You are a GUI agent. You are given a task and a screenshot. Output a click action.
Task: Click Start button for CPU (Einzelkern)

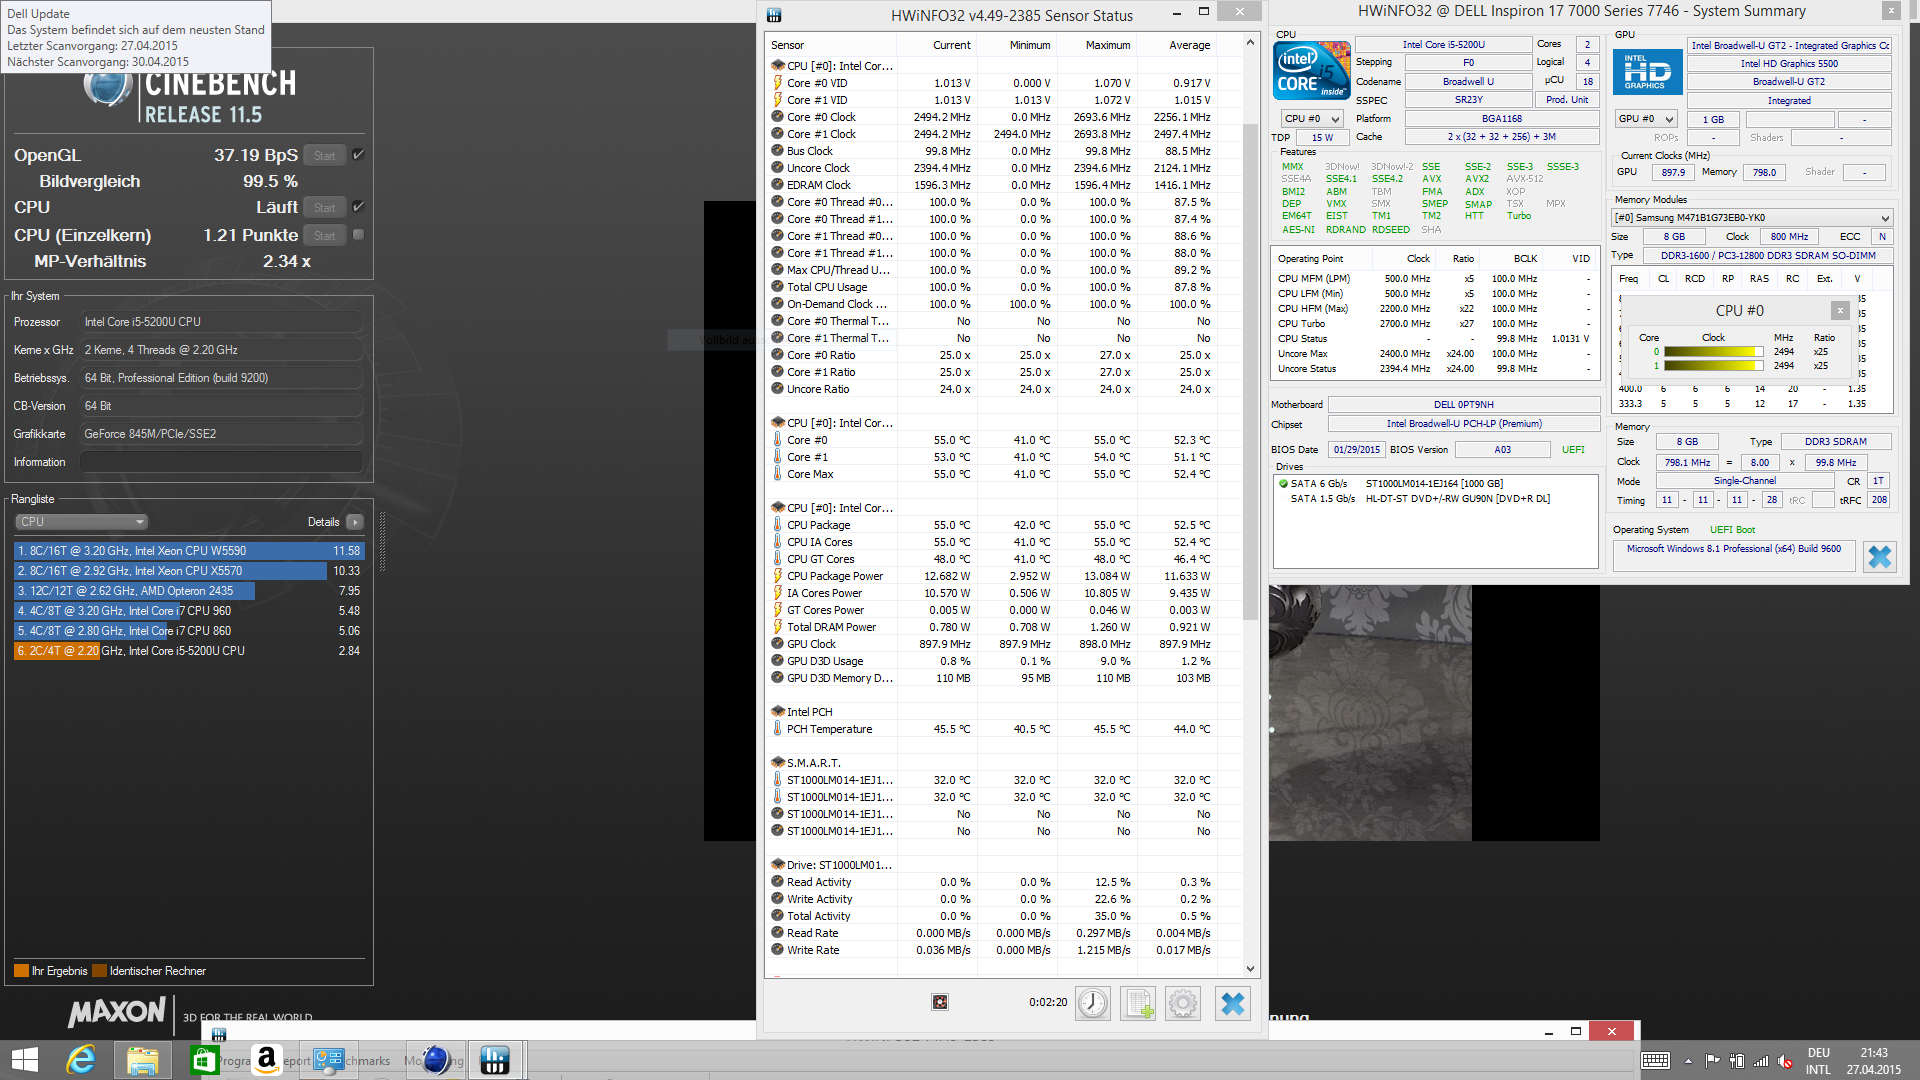tap(325, 235)
